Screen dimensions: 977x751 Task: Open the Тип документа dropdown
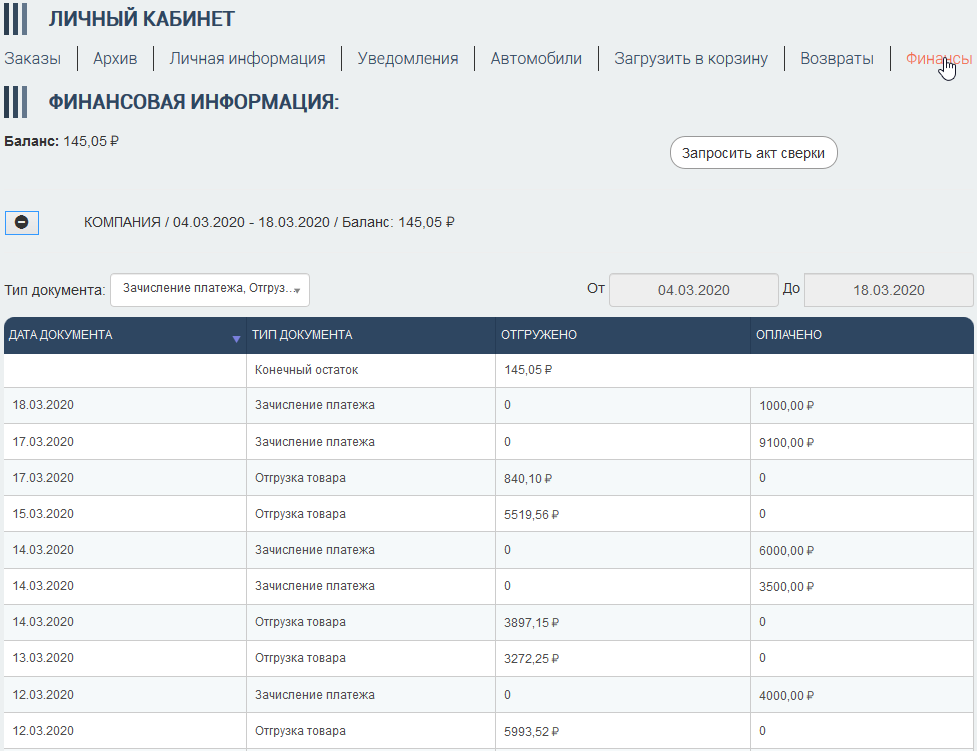pyautogui.click(x=210, y=289)
